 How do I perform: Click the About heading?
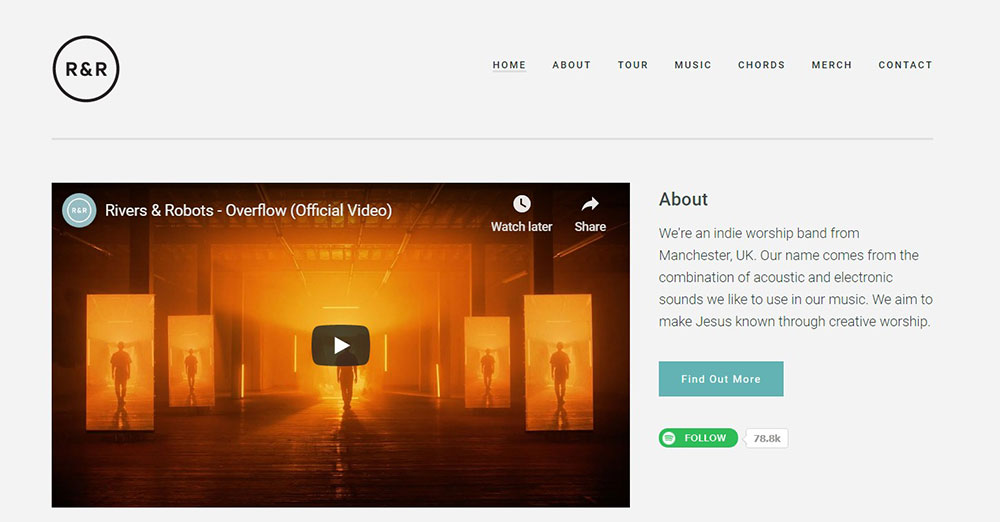coord(683,199)
